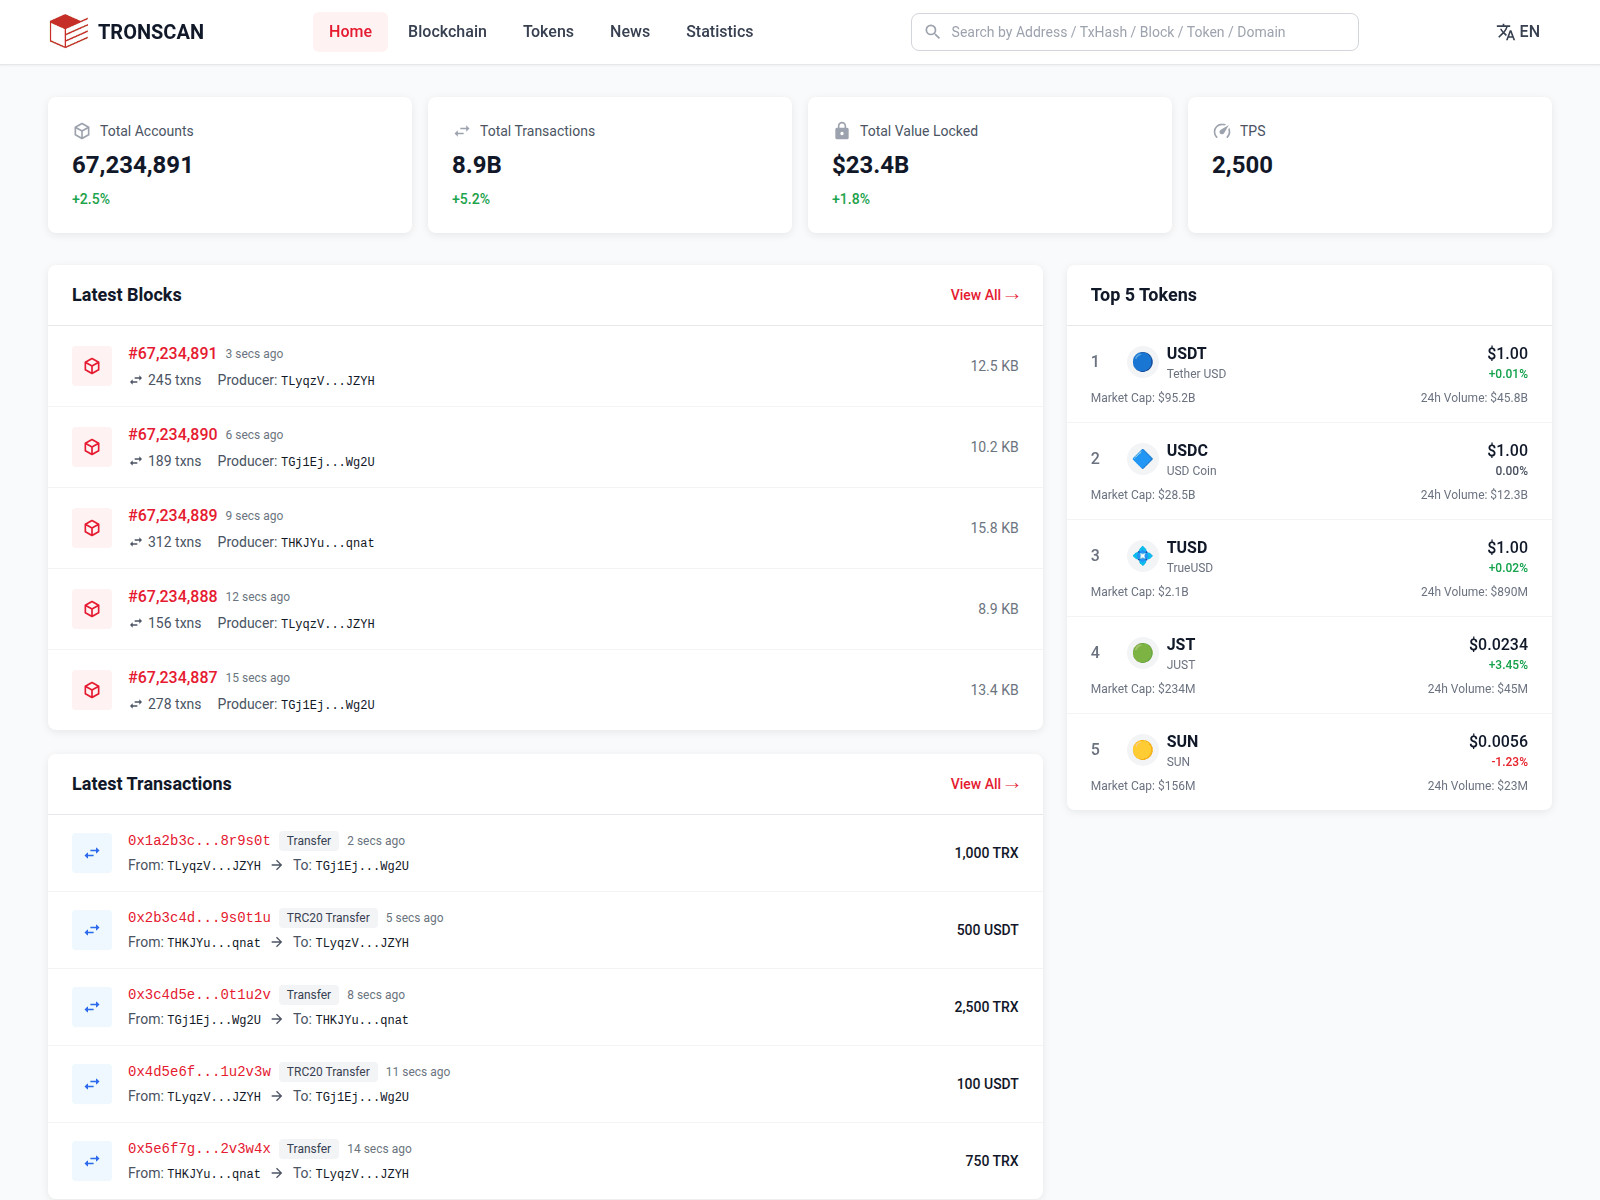Click the 1,000 TRX amount
This screenshot has width=1600, height=1200.
pyautogui.click(x=986, y=853)
